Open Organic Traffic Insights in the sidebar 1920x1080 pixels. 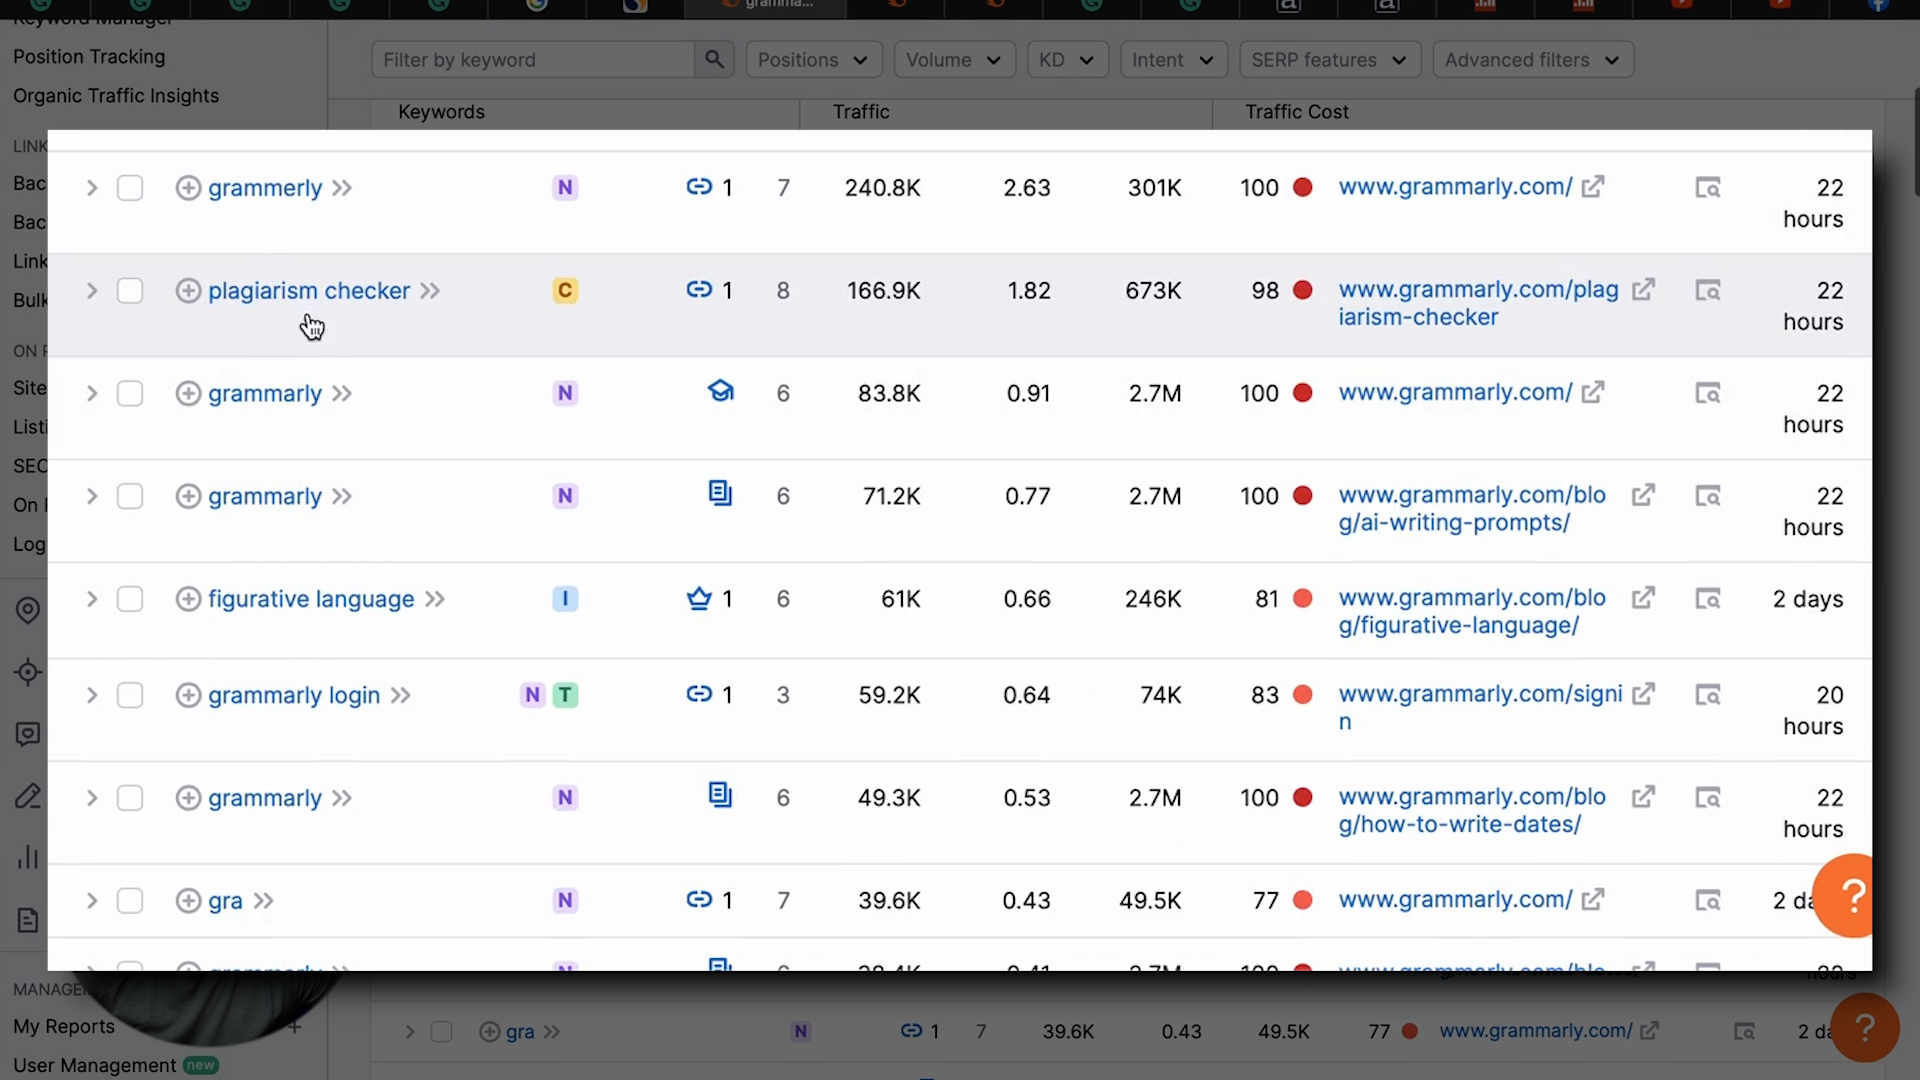(x=116, y=96)
